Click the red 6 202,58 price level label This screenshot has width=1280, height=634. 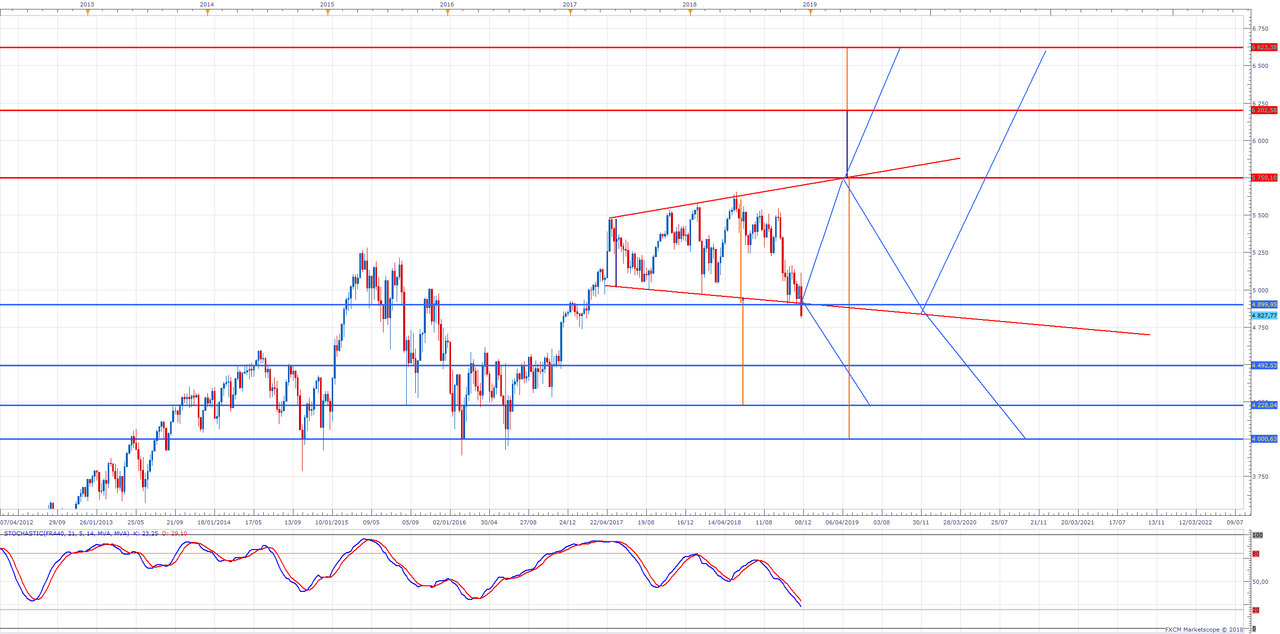point(1264,110)
